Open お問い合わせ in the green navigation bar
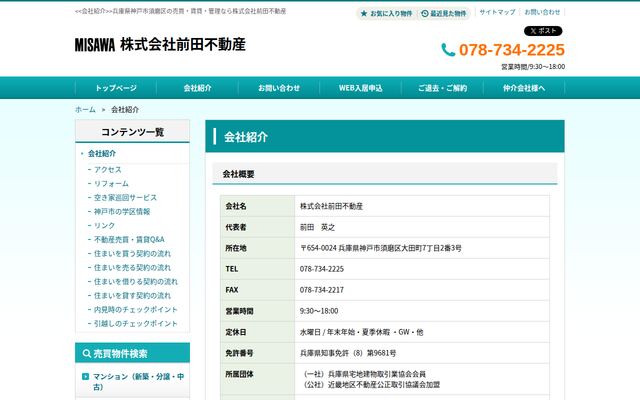The image size is (640, 400). 279,88
